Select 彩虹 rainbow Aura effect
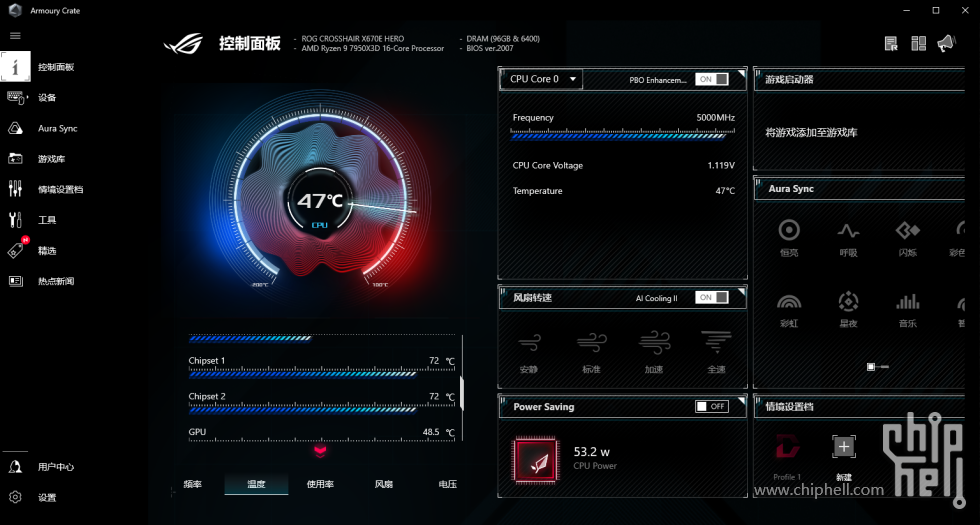 click(x=789, y=311)
